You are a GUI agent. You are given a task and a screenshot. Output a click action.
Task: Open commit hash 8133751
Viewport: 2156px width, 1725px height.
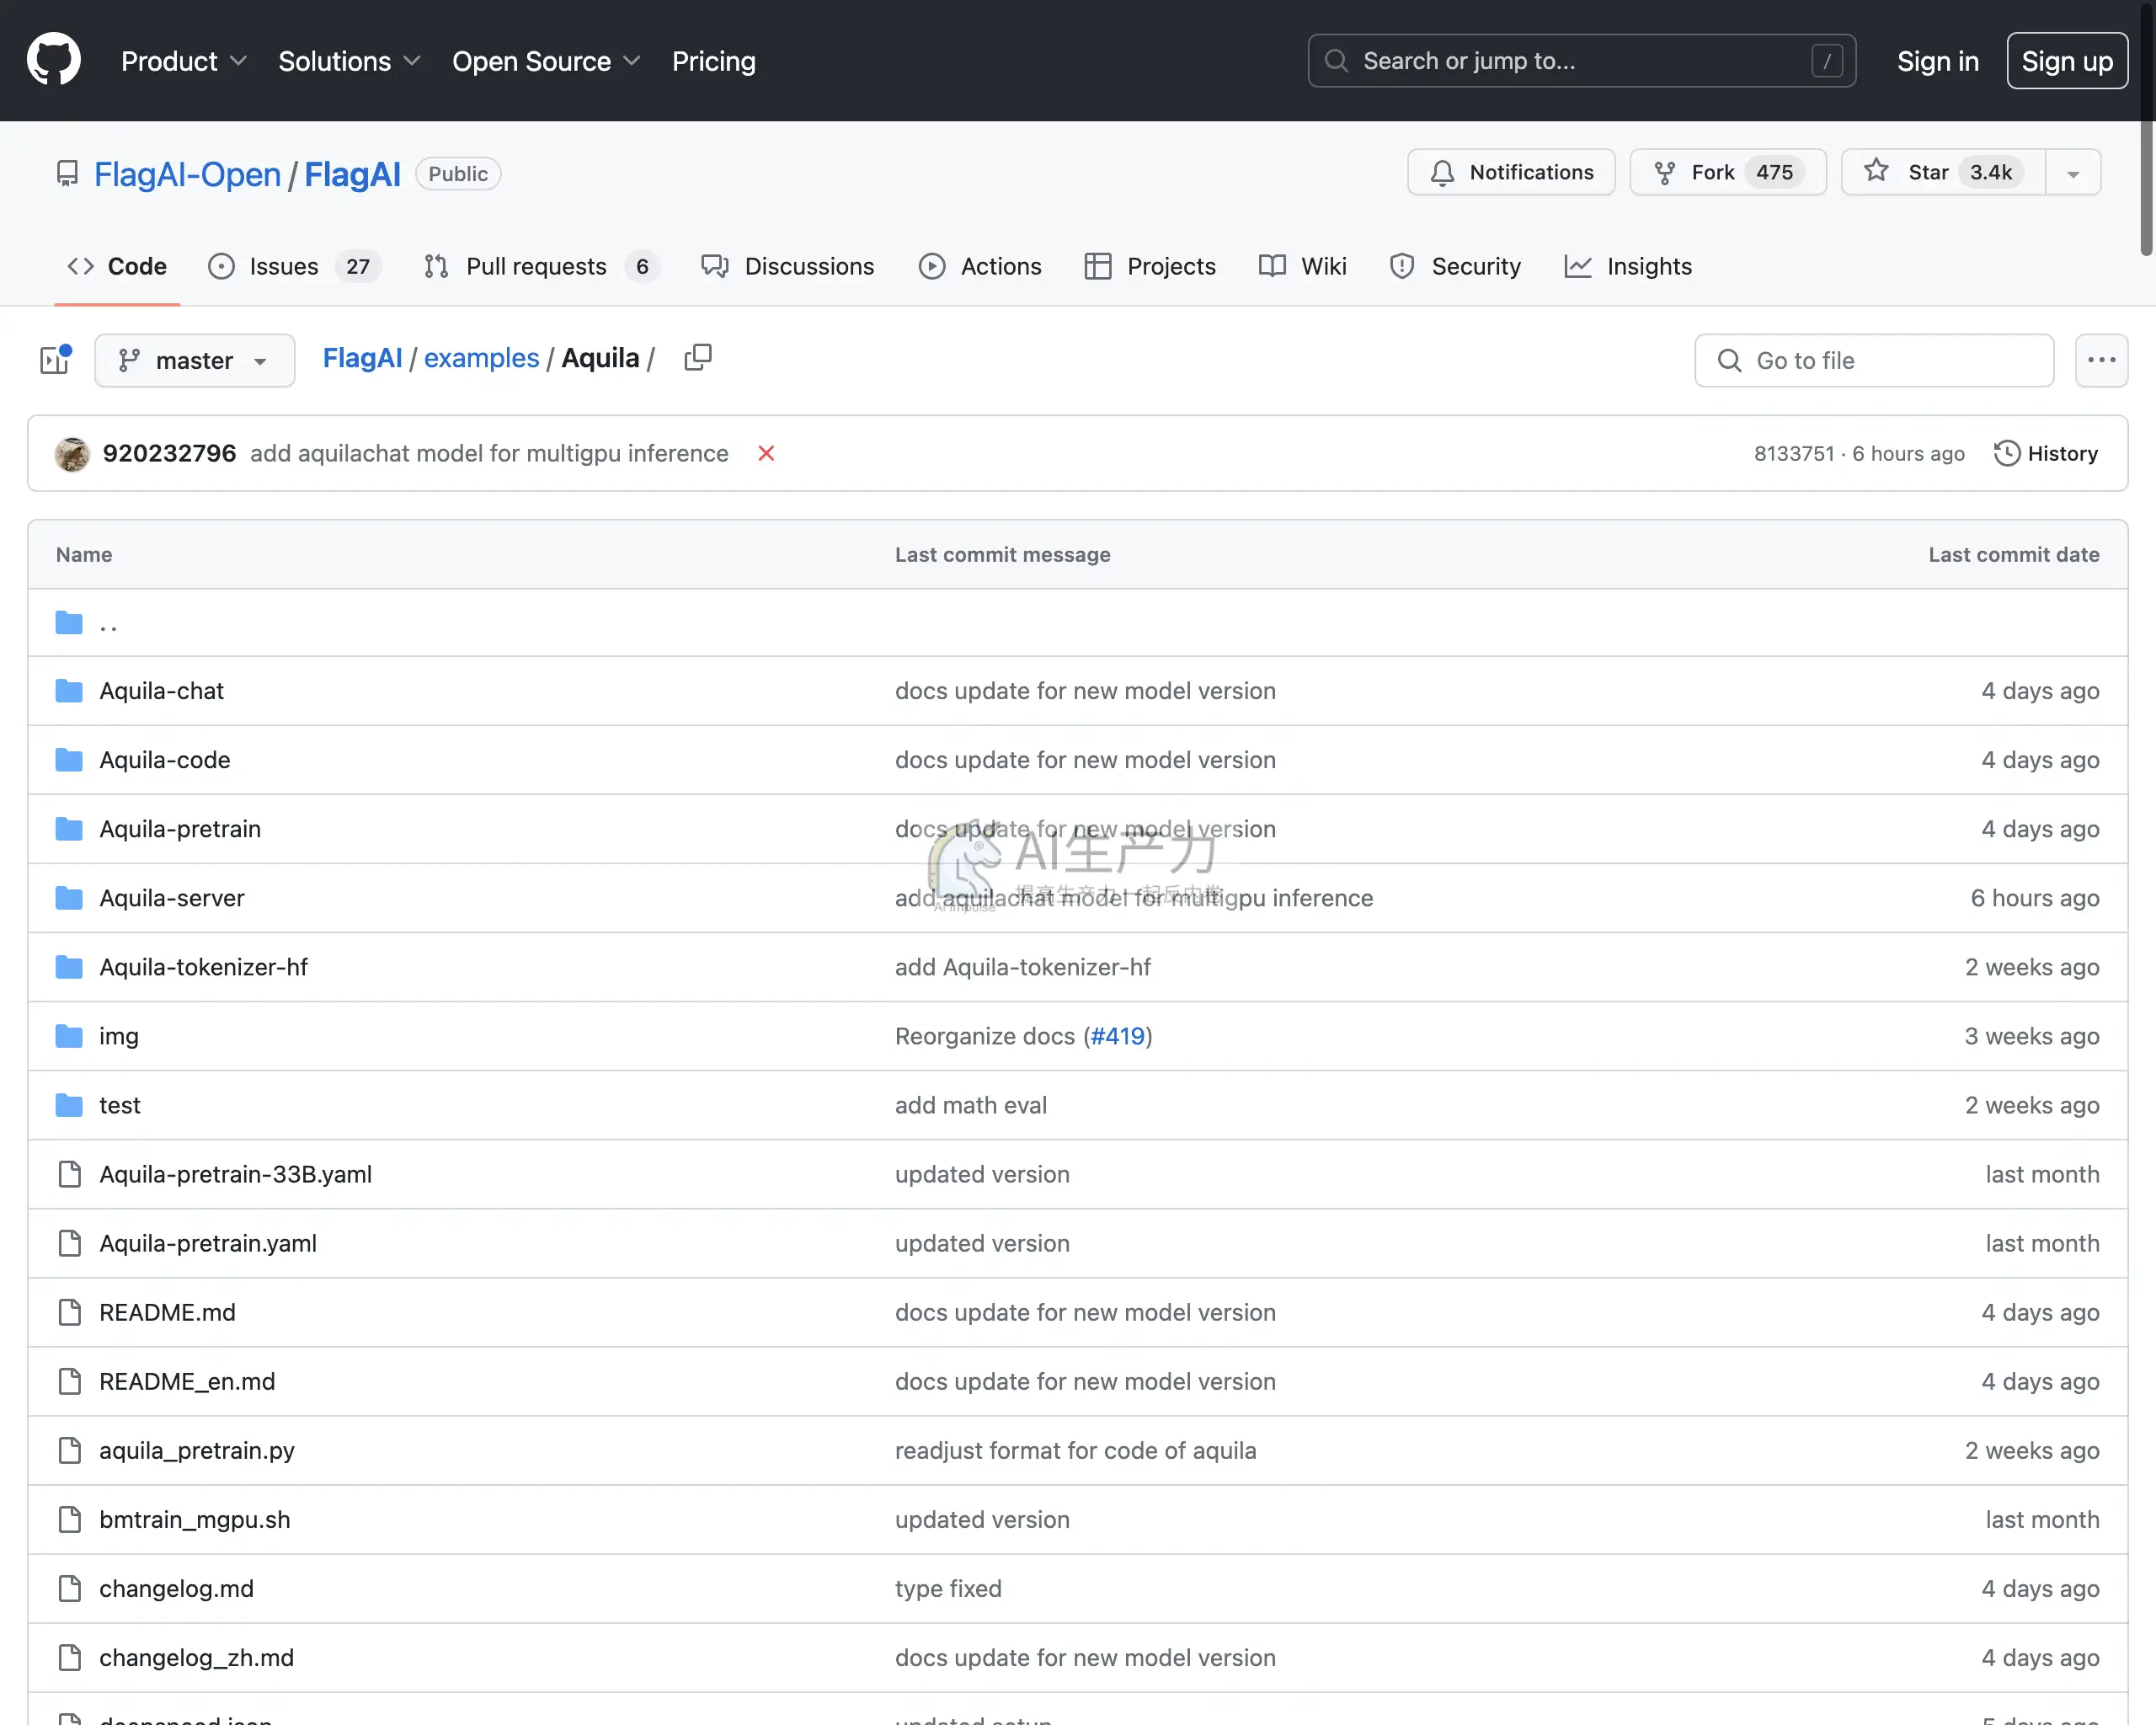coord(1794,453)
